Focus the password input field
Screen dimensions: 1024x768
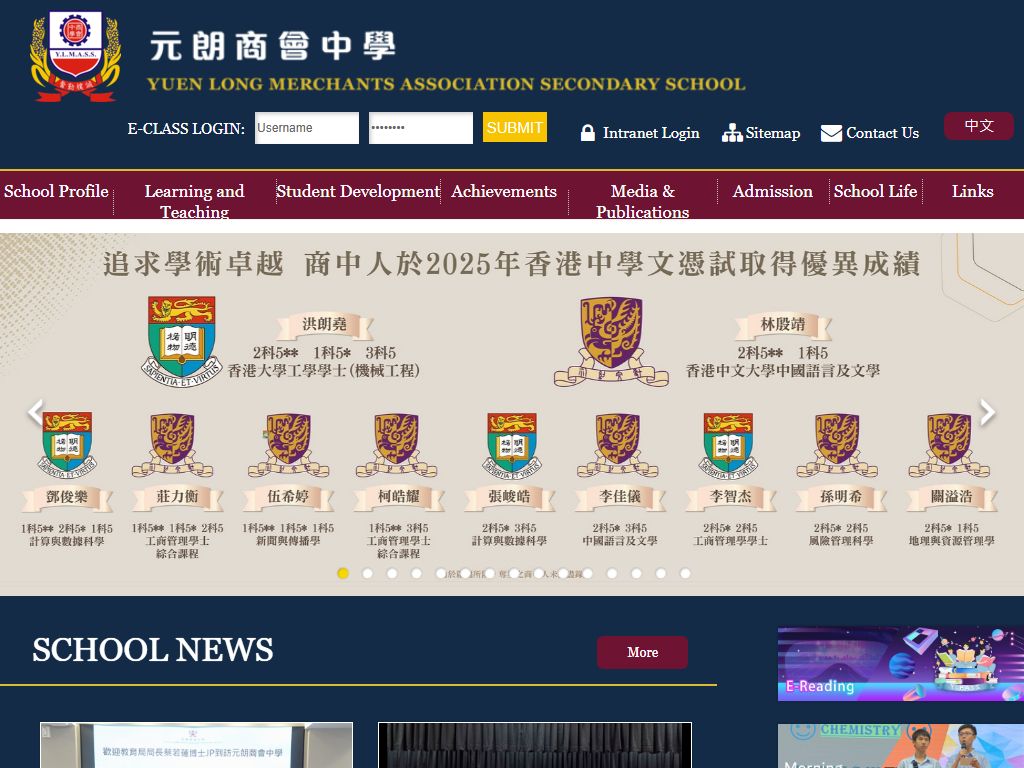421,128
